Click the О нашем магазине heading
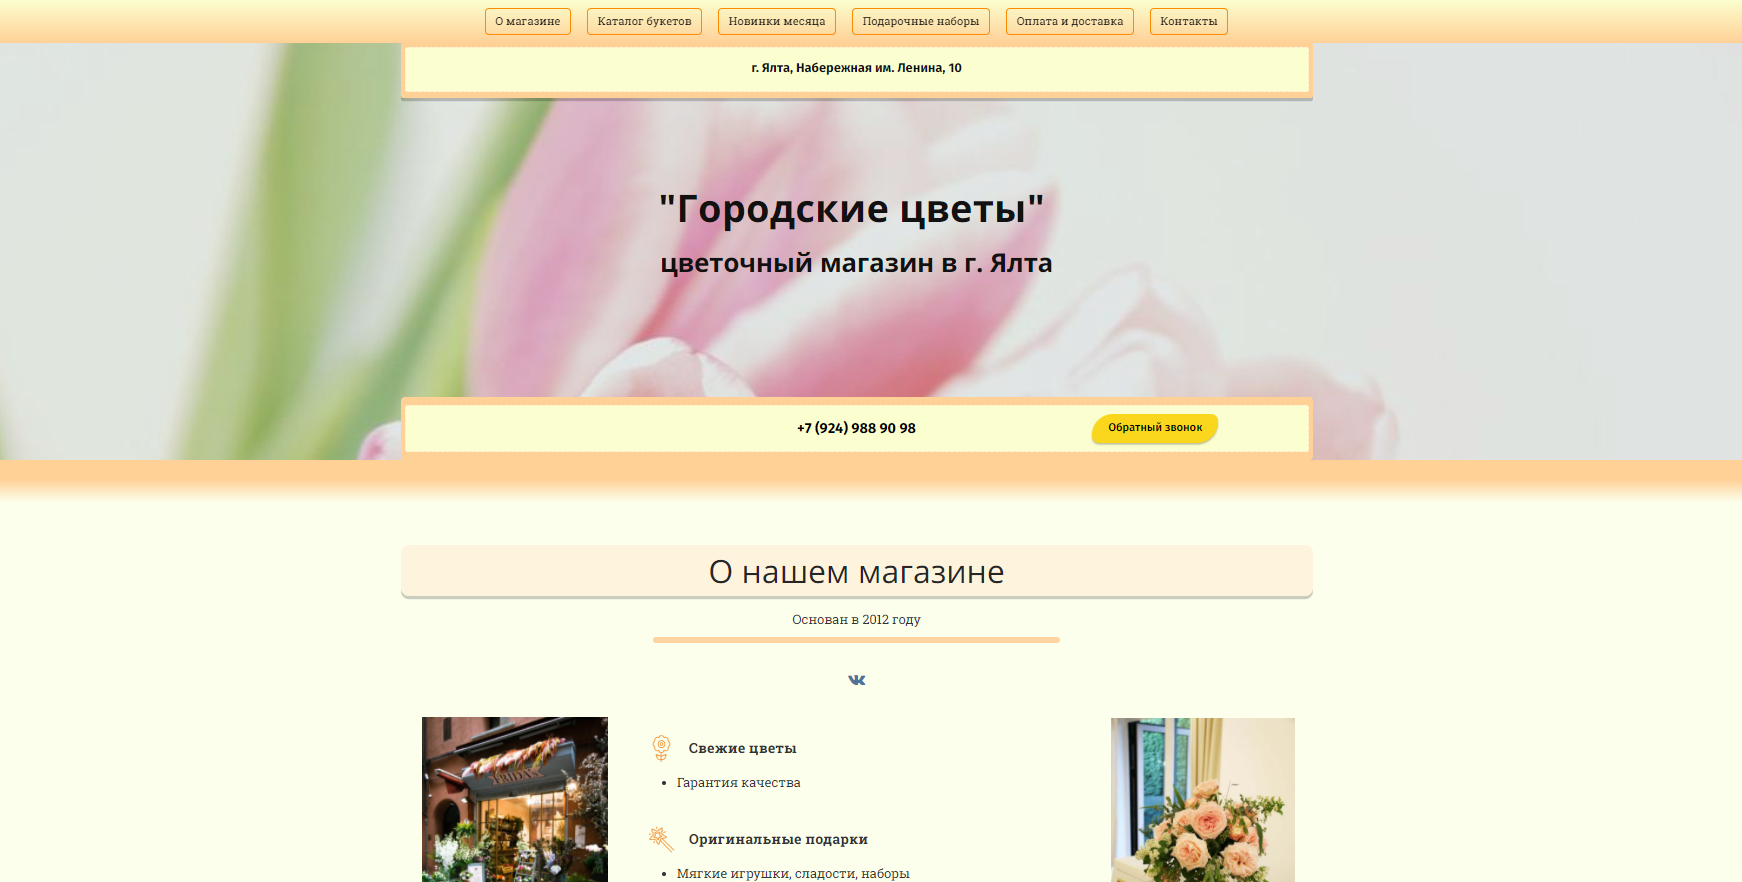The height and width of the screenshot is (882, 1742). tap(856, 572)
